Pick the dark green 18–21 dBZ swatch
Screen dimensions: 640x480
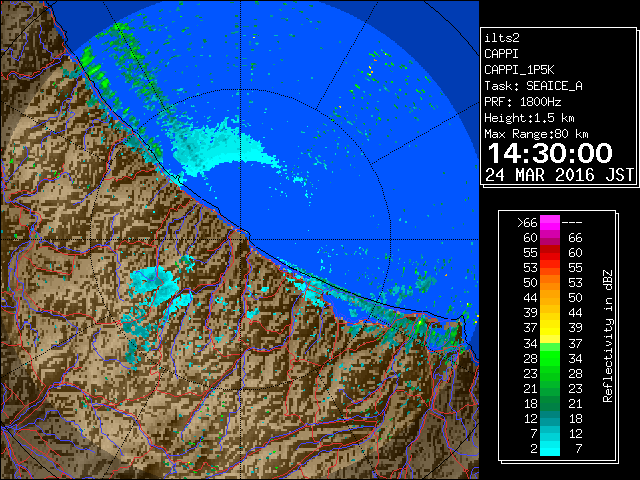tap(550, 404)
